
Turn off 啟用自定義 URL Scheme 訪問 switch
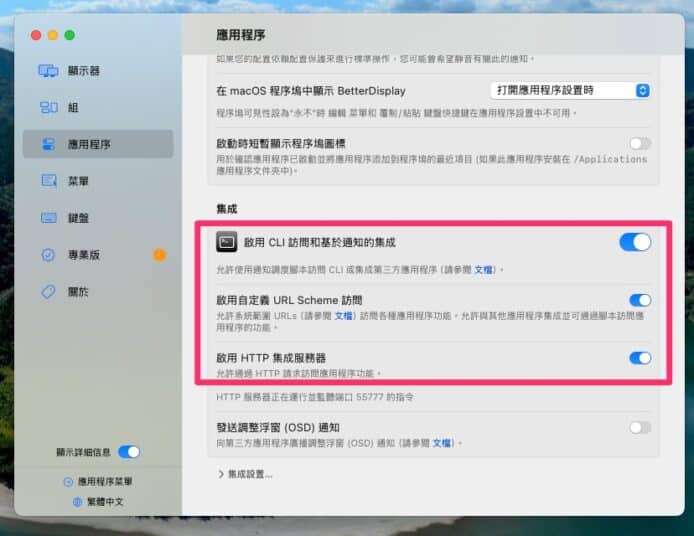click(639, 300)
